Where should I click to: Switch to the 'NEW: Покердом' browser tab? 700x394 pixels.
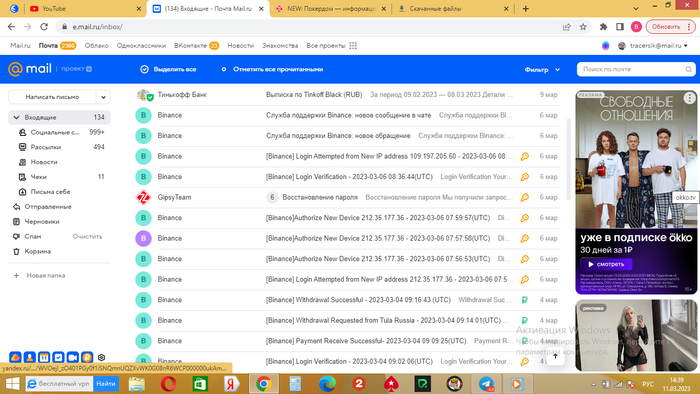[330, 8]
